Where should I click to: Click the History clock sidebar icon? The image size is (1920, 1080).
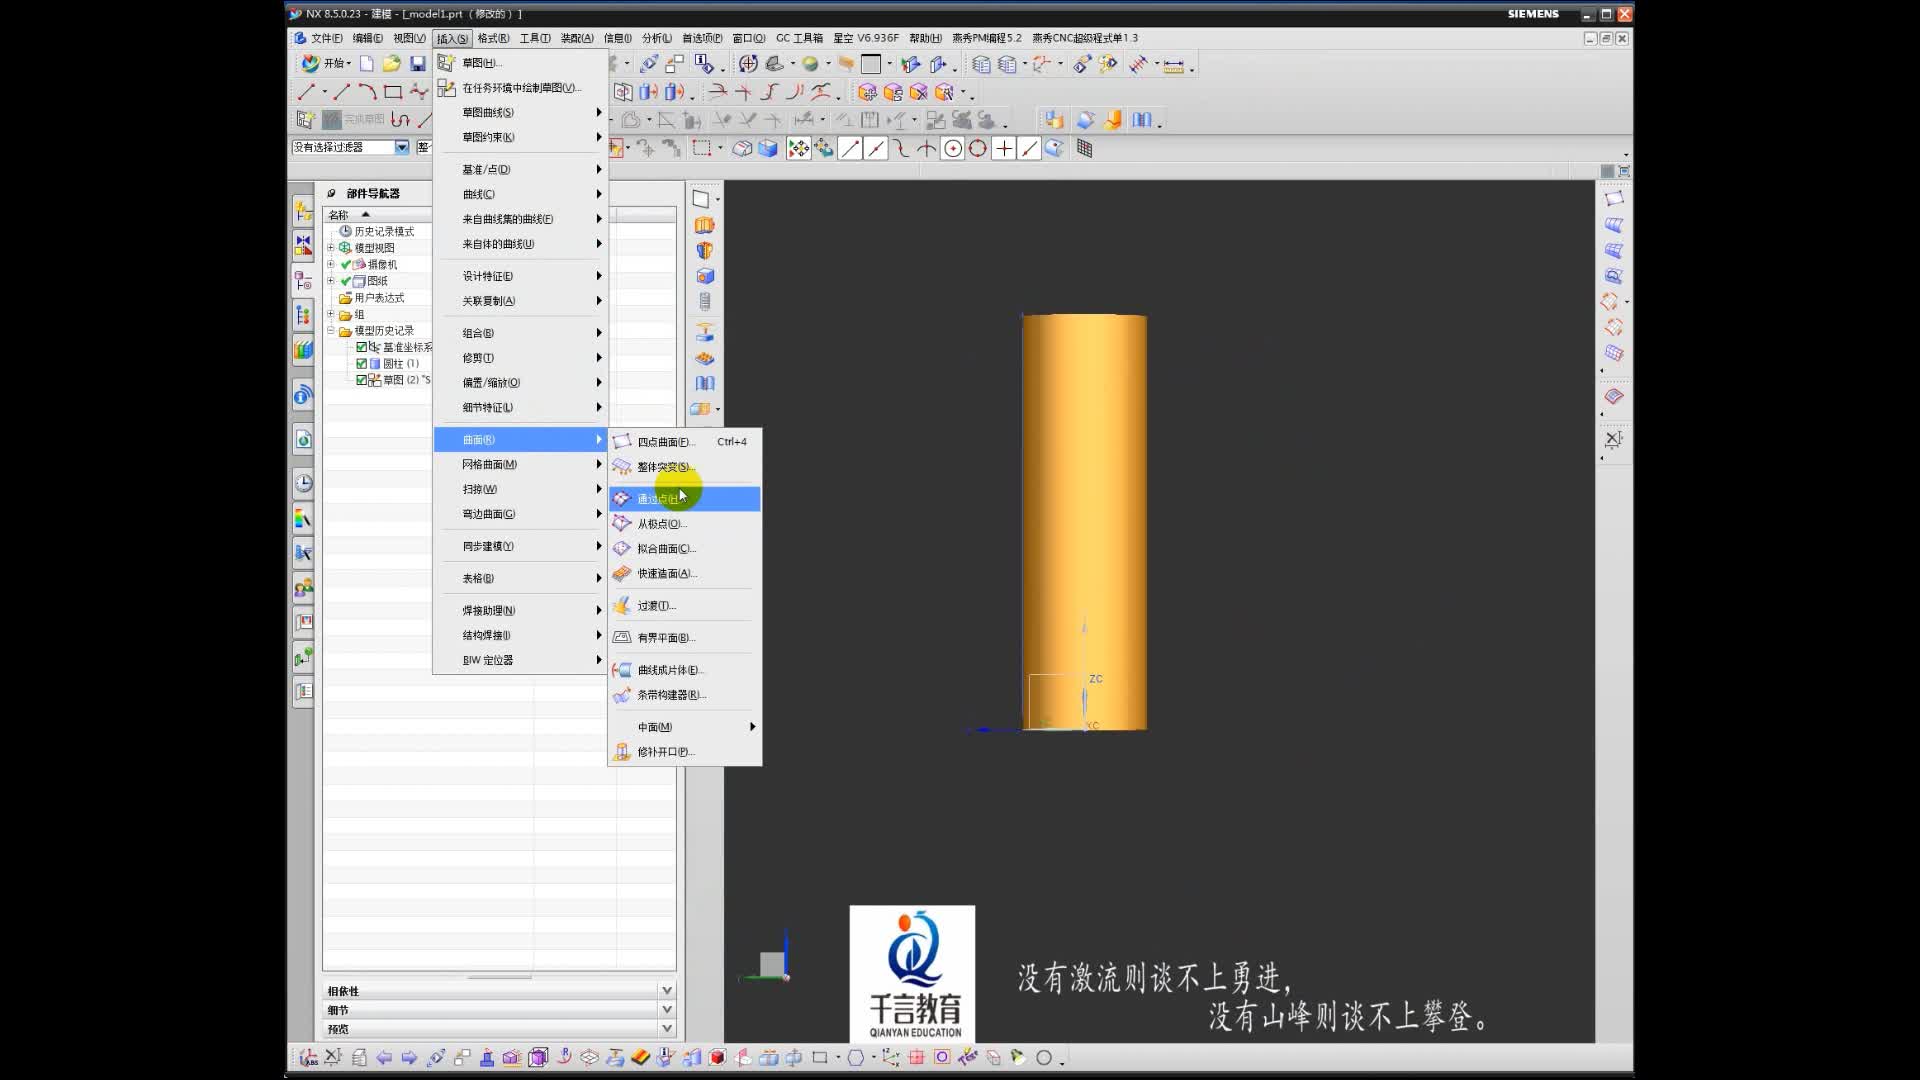[303, 483]
